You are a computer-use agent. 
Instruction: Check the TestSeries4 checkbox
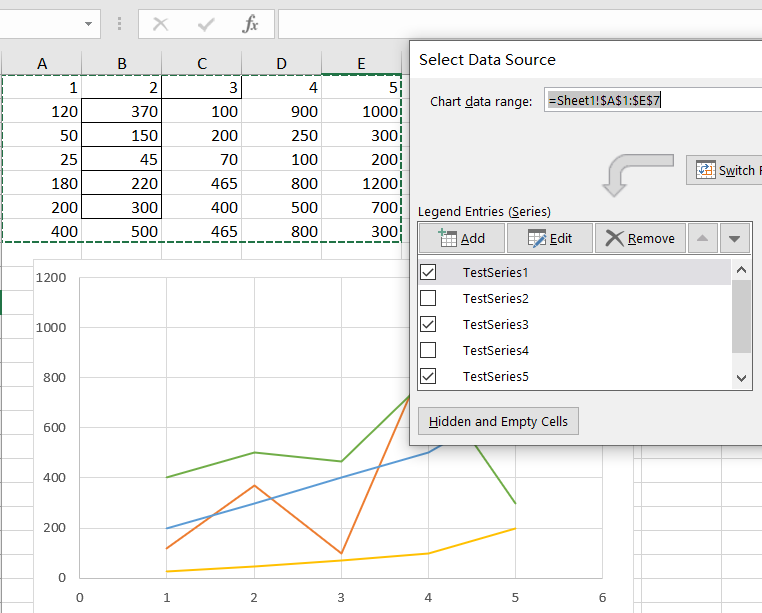pyautogui.click(x=428, y=350)
